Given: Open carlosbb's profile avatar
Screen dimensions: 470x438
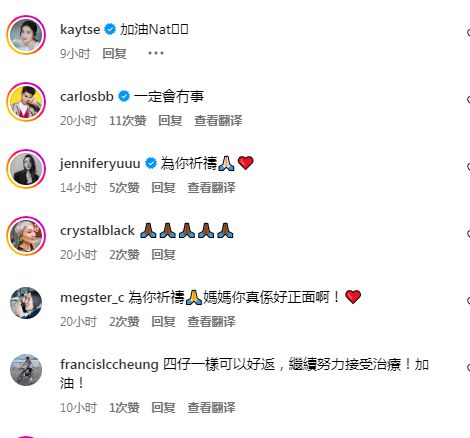Looking at the screenshot, I should [26, 102].
